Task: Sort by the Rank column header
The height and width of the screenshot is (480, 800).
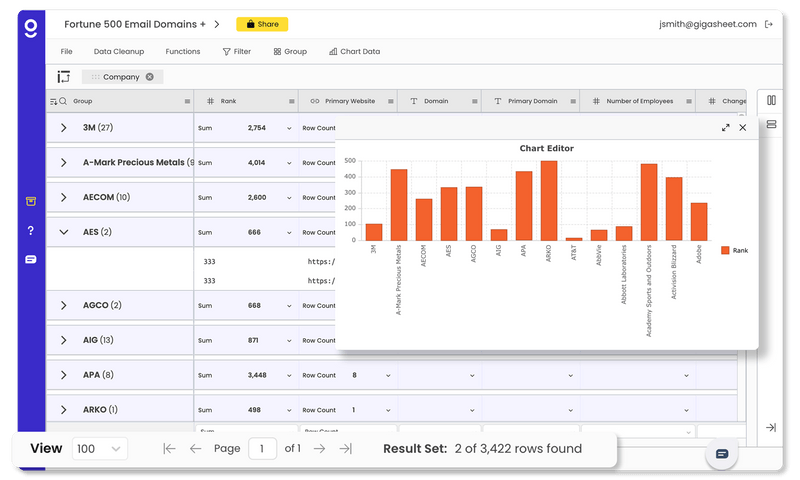Action: pyautogui.click(x=228, y=101)
